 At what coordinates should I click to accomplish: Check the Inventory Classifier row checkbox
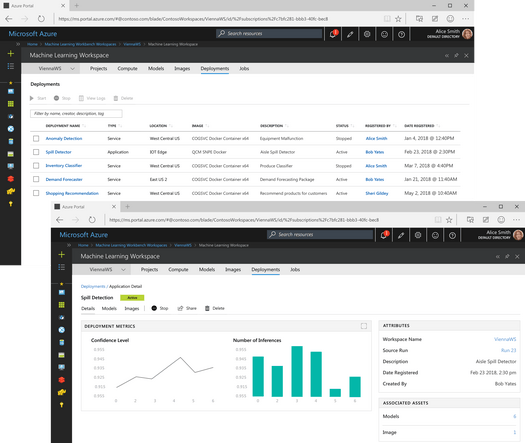36,165
